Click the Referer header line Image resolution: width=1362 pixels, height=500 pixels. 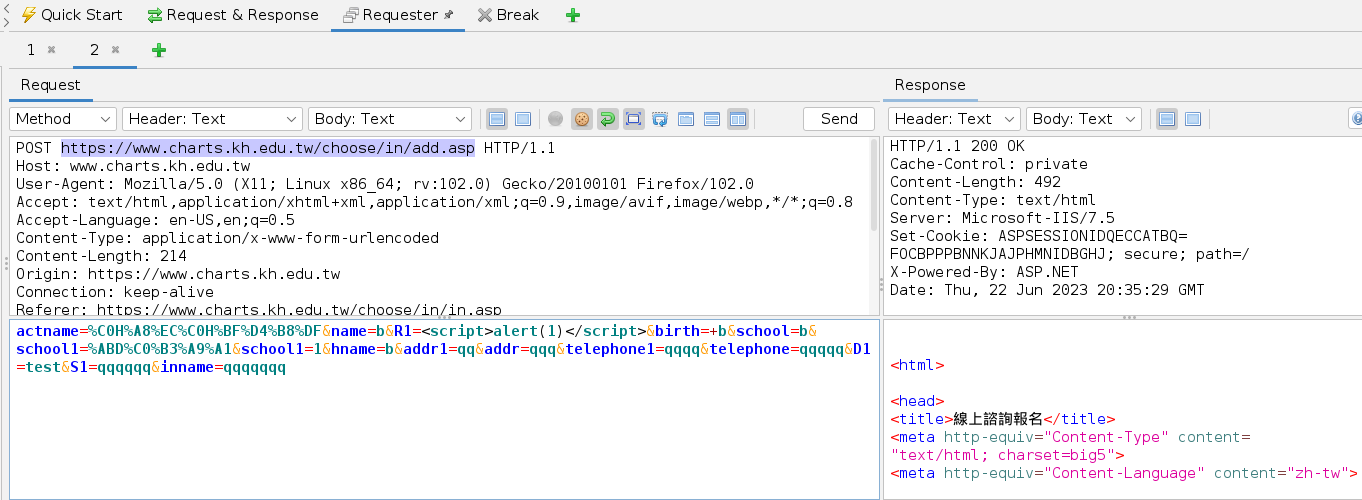click(259, 310)
